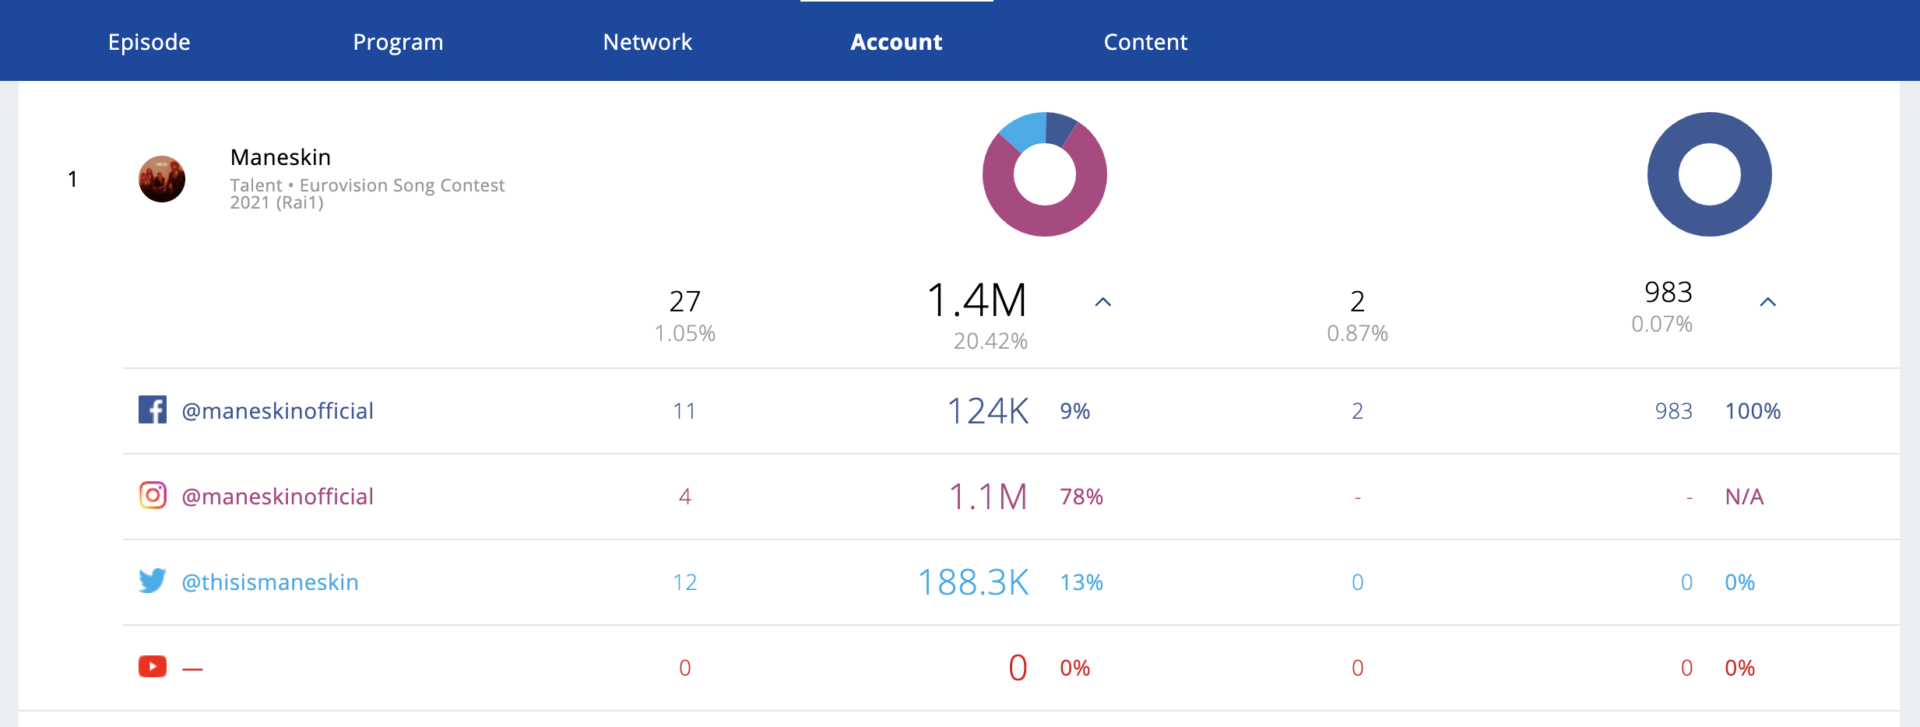This screenshot has height=727, width=1920.
Task: Open Instagram account @maneskinofficial link
Action: click(277, 497)
